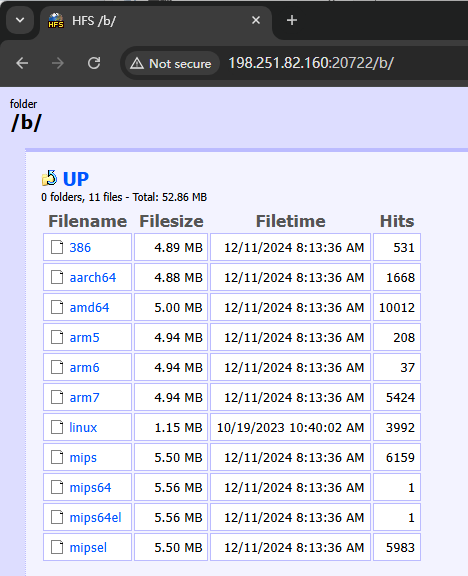Click the /b/ folder path heading
Screen dimensions: 468x576
coord(26,123)
